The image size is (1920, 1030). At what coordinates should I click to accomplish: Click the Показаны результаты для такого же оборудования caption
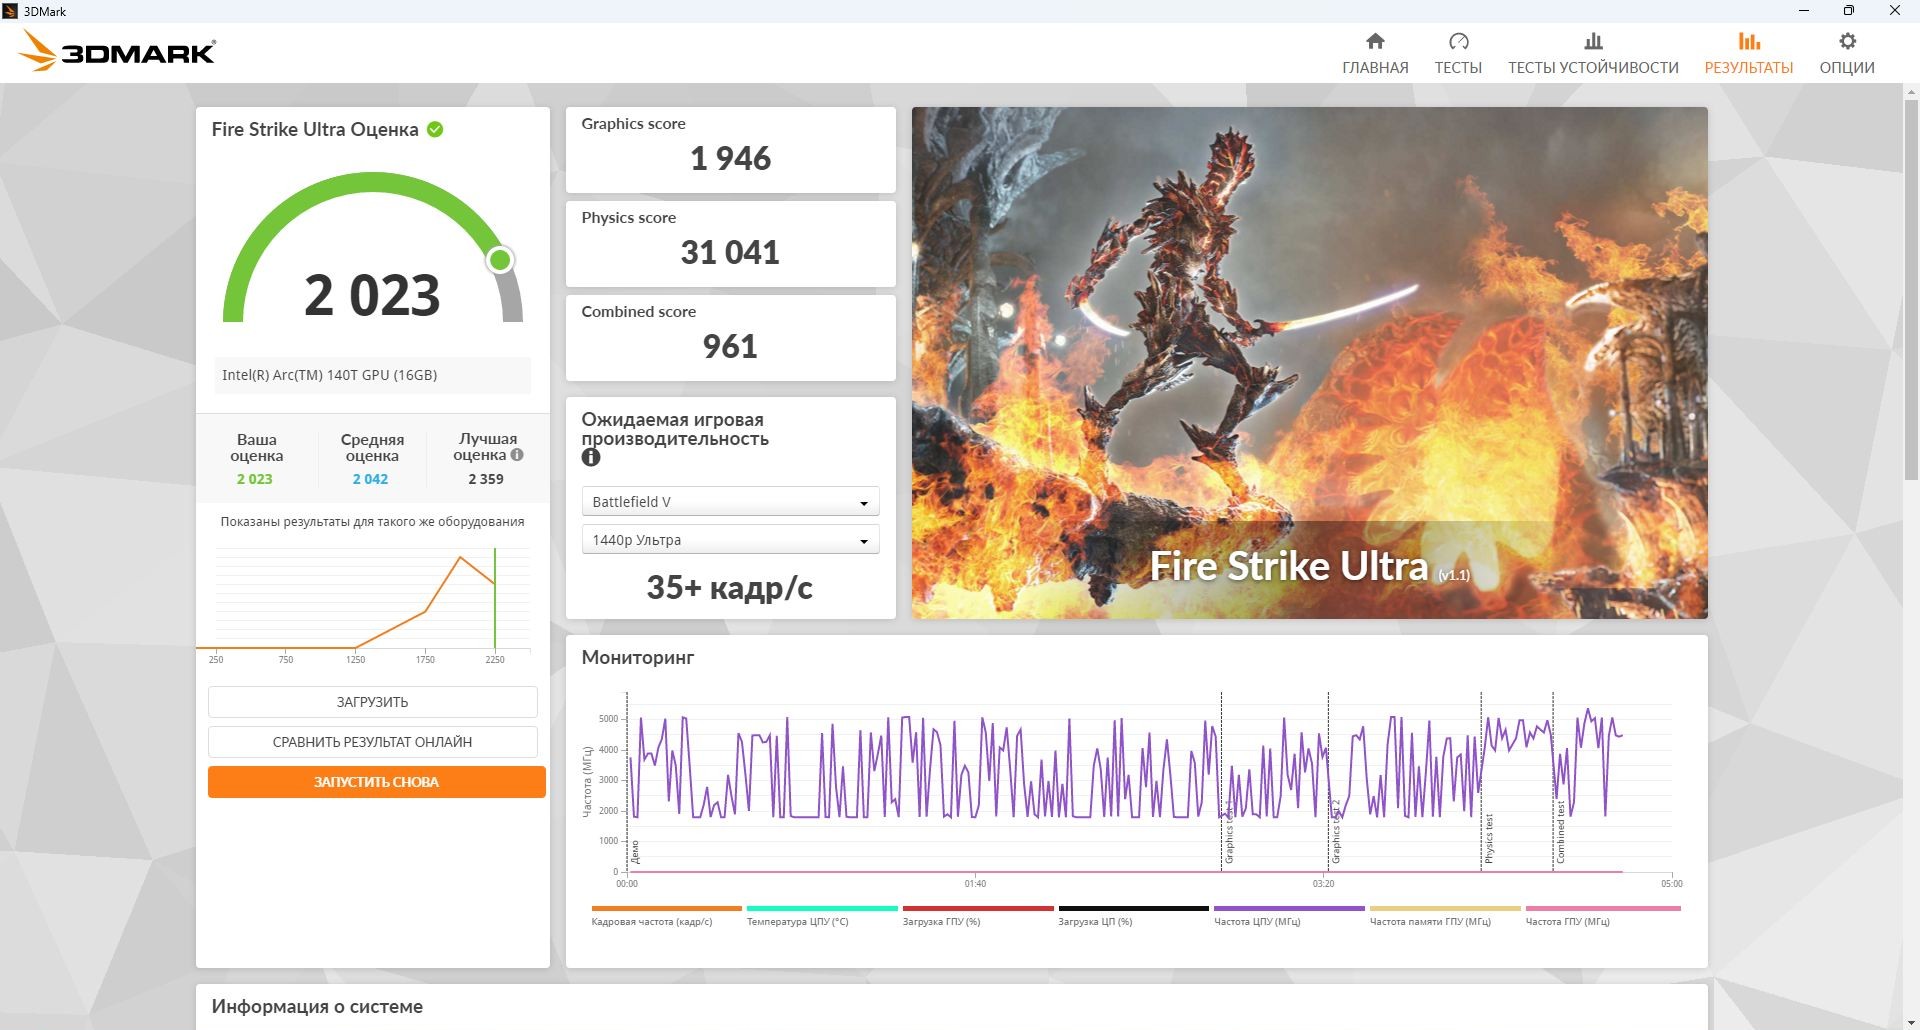(372, 521)
